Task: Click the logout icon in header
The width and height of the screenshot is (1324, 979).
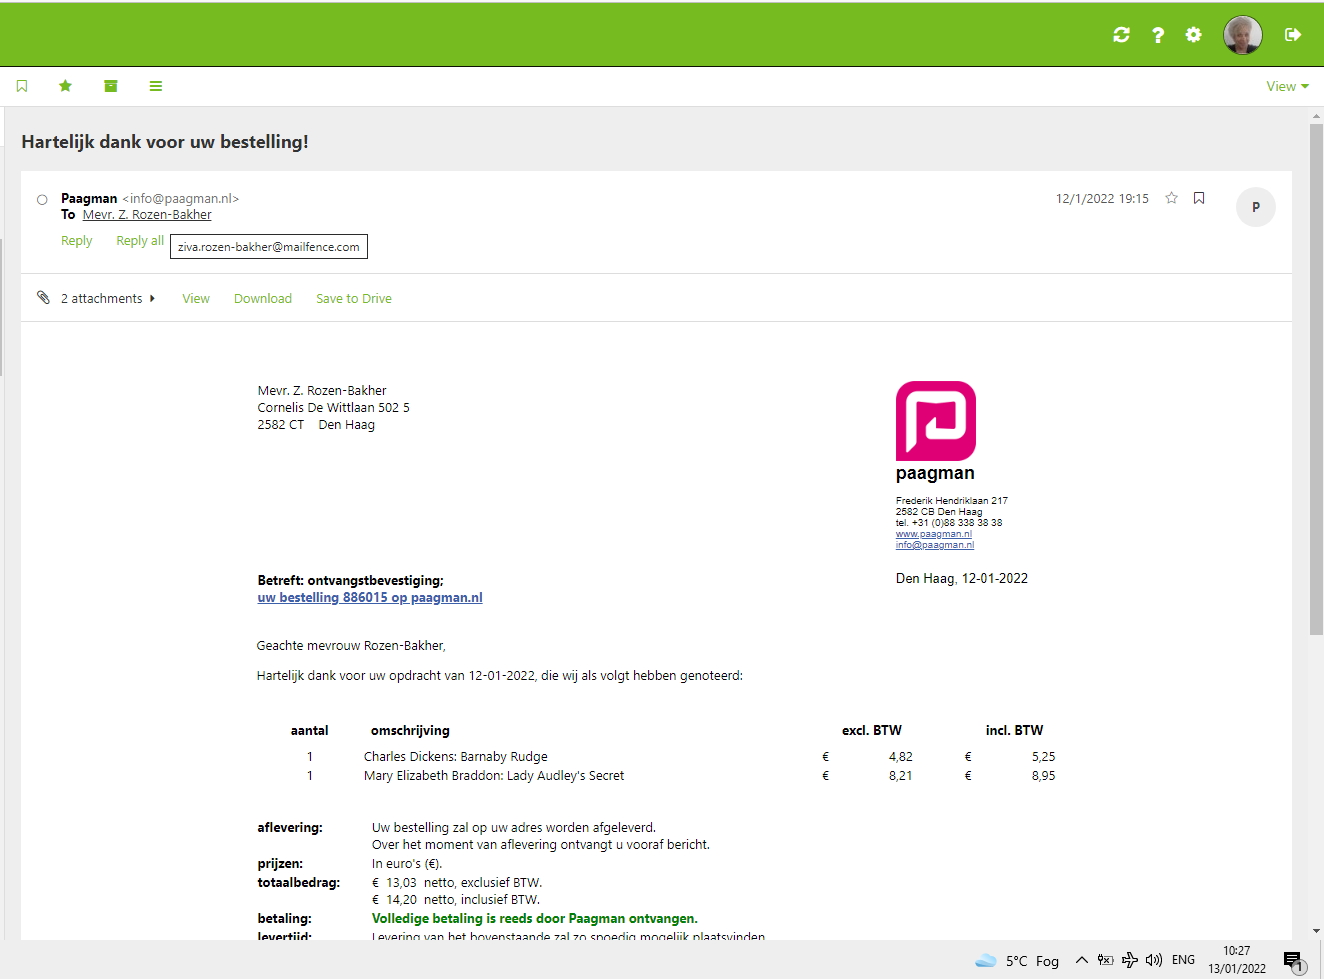Action: [x=1293, y=35]
